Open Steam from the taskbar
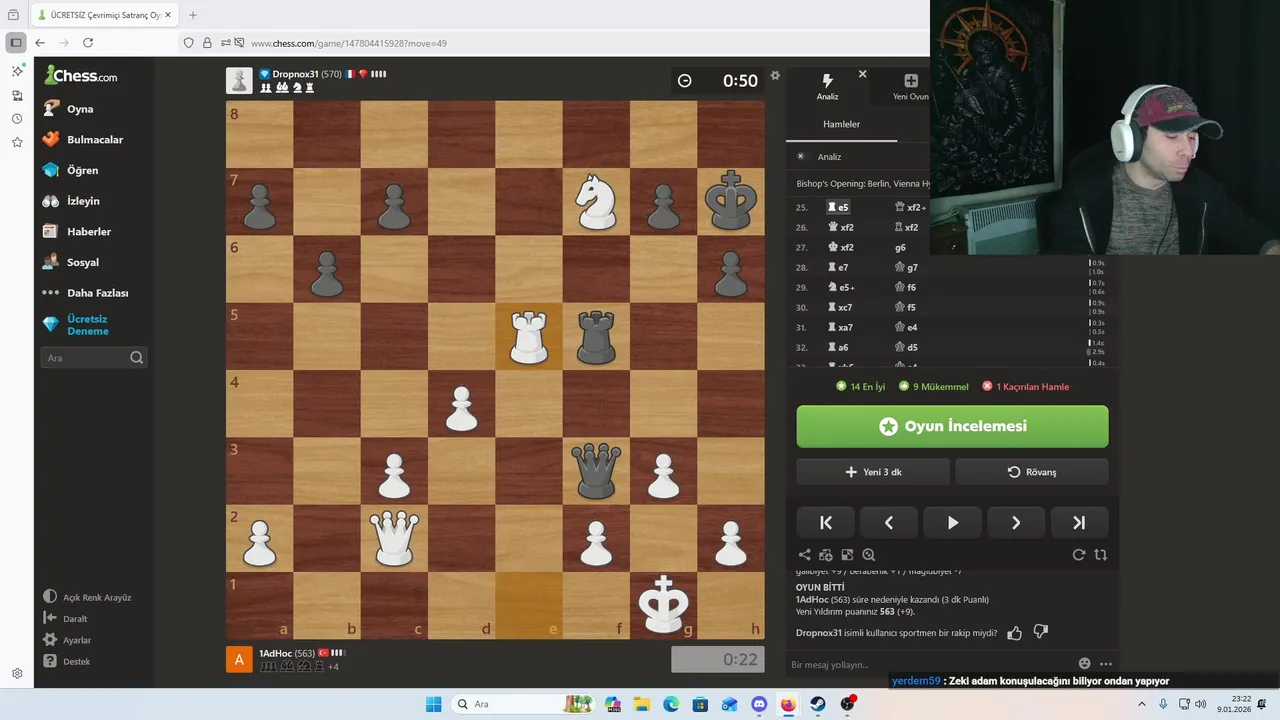 pos(818,704)
